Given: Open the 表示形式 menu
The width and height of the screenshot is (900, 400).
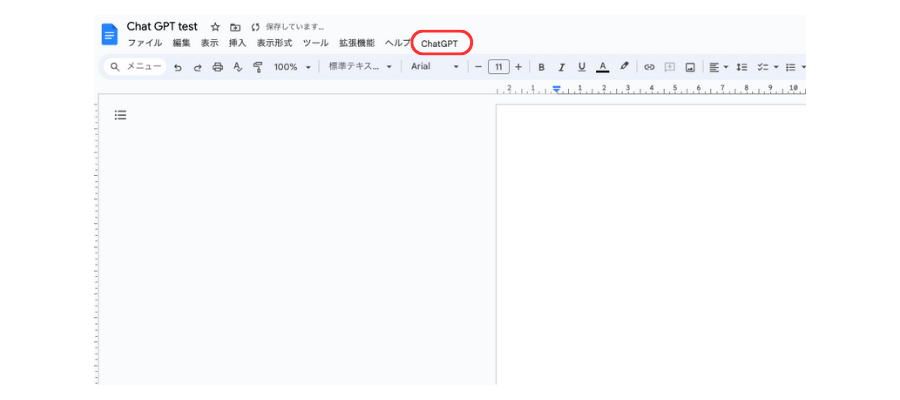Looking at the screenshot, I should pyautogui.click(x=274, y=43).
